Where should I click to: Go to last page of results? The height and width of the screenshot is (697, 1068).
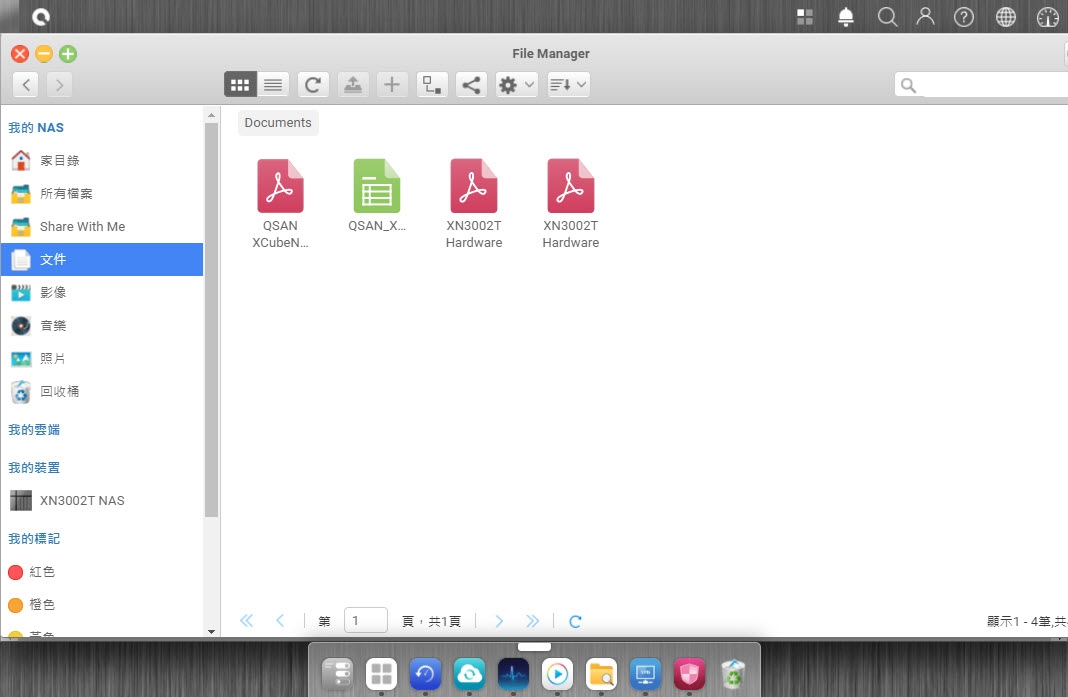[532, 621]
